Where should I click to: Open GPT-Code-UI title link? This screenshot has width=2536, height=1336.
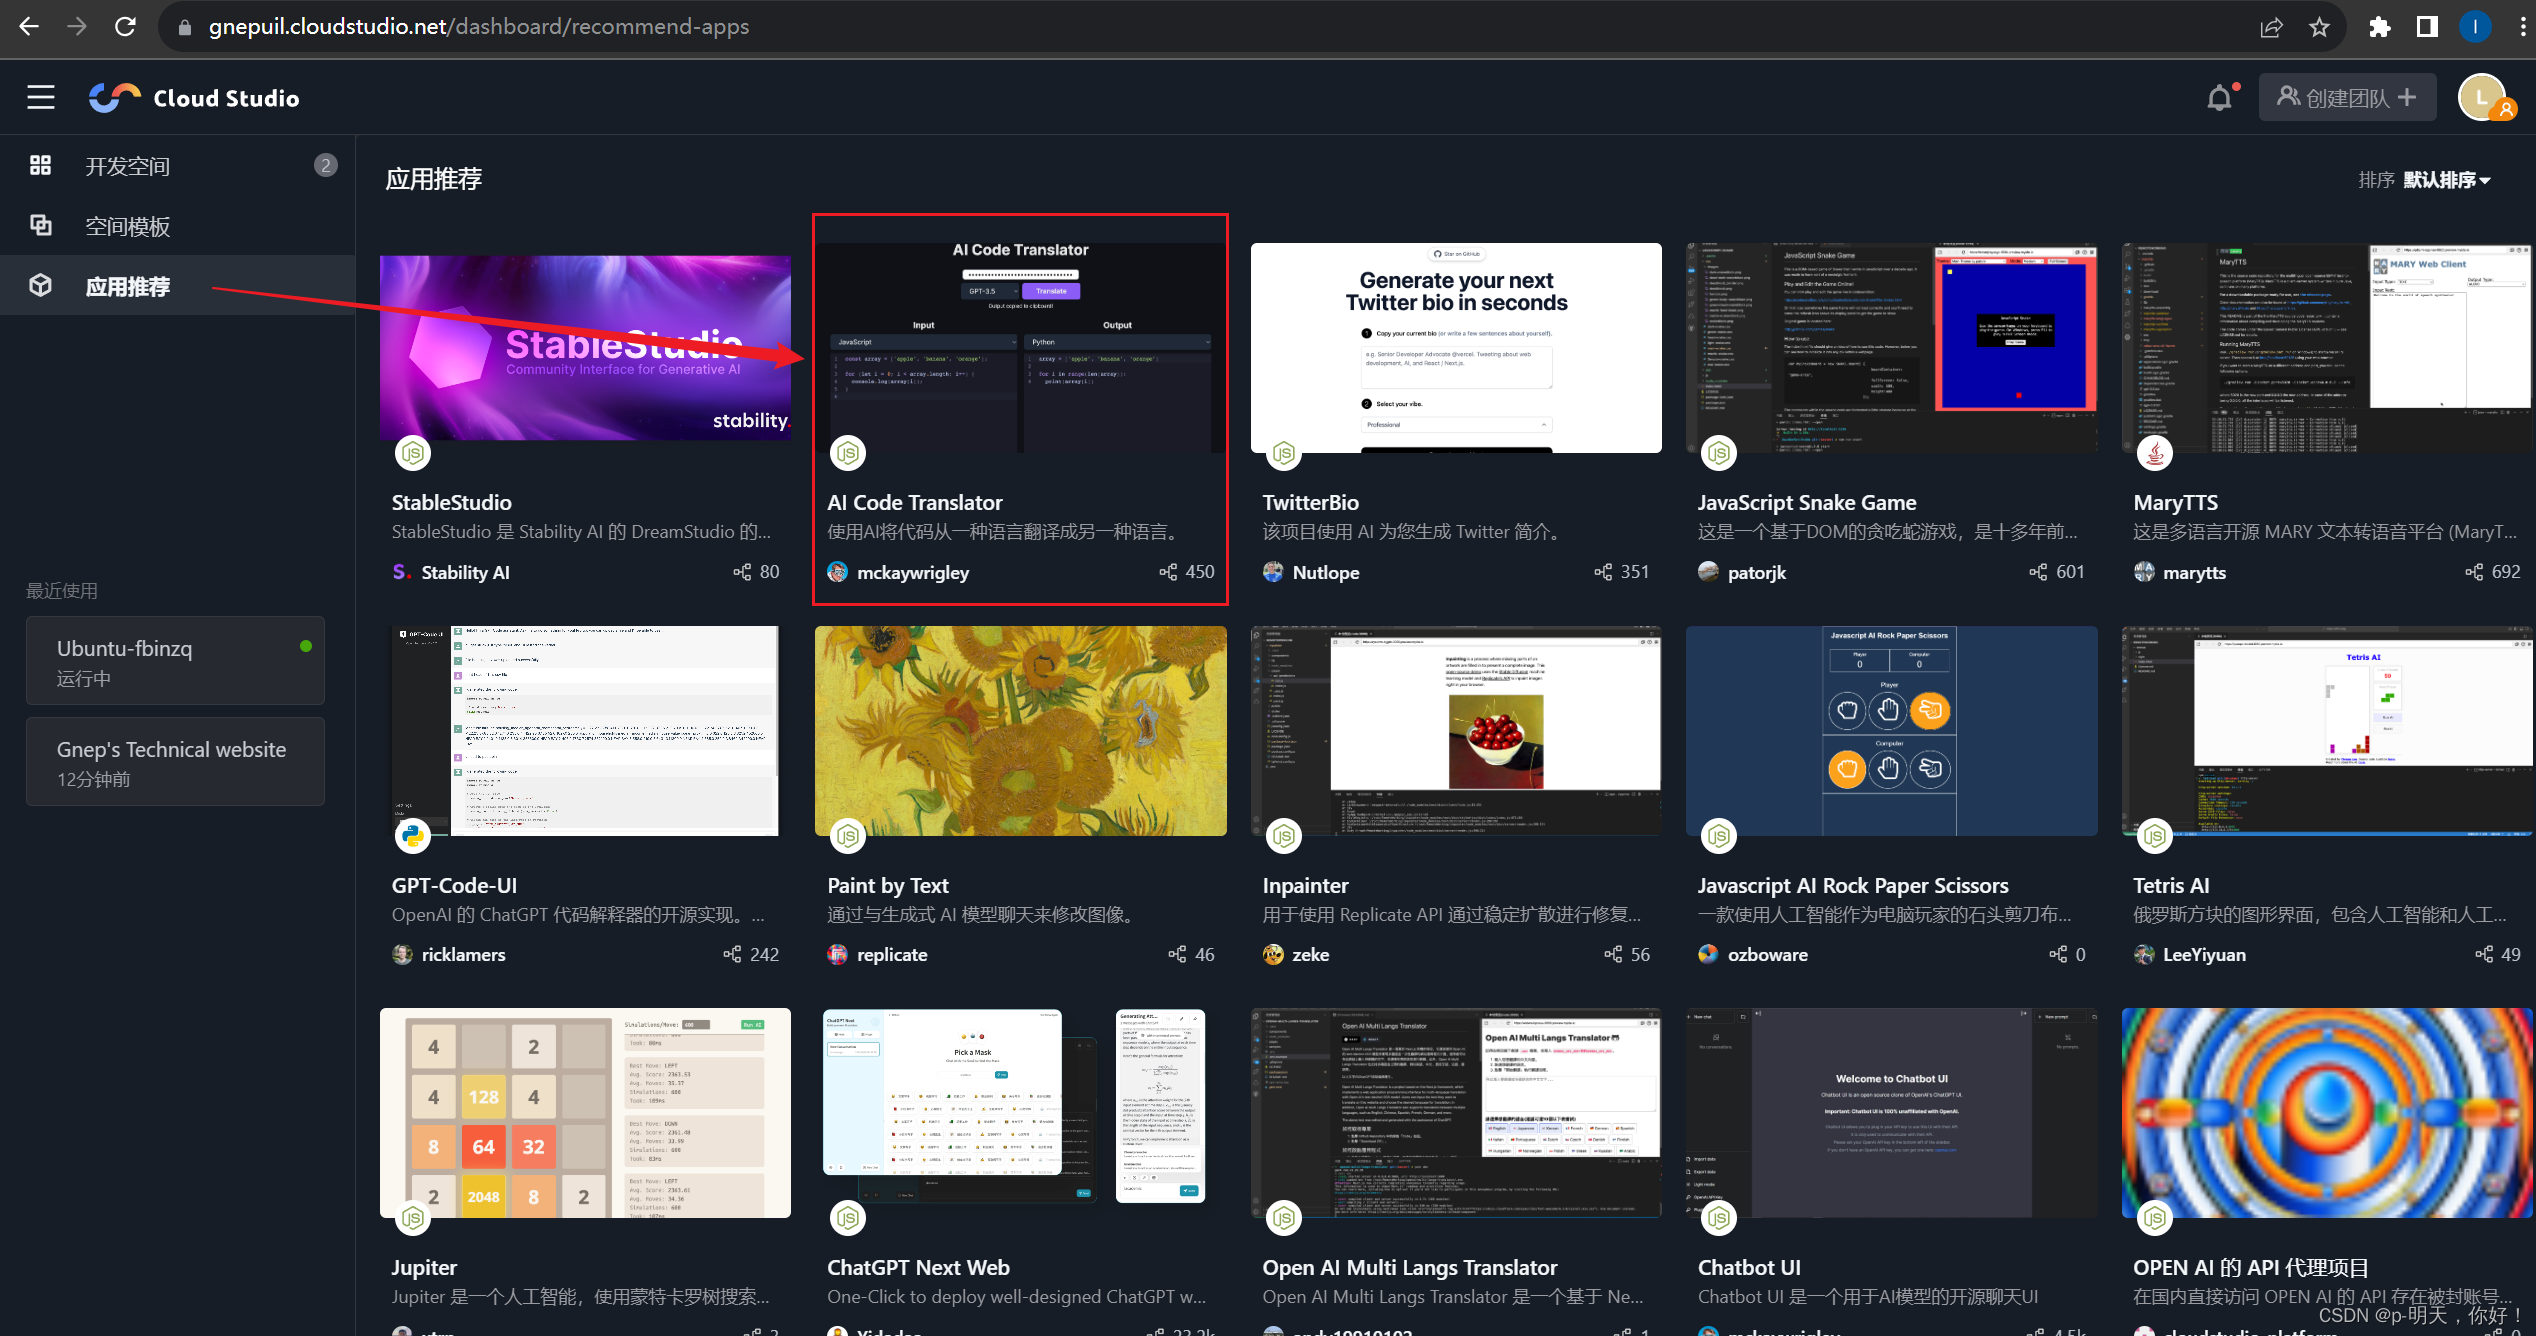point(454,885)
